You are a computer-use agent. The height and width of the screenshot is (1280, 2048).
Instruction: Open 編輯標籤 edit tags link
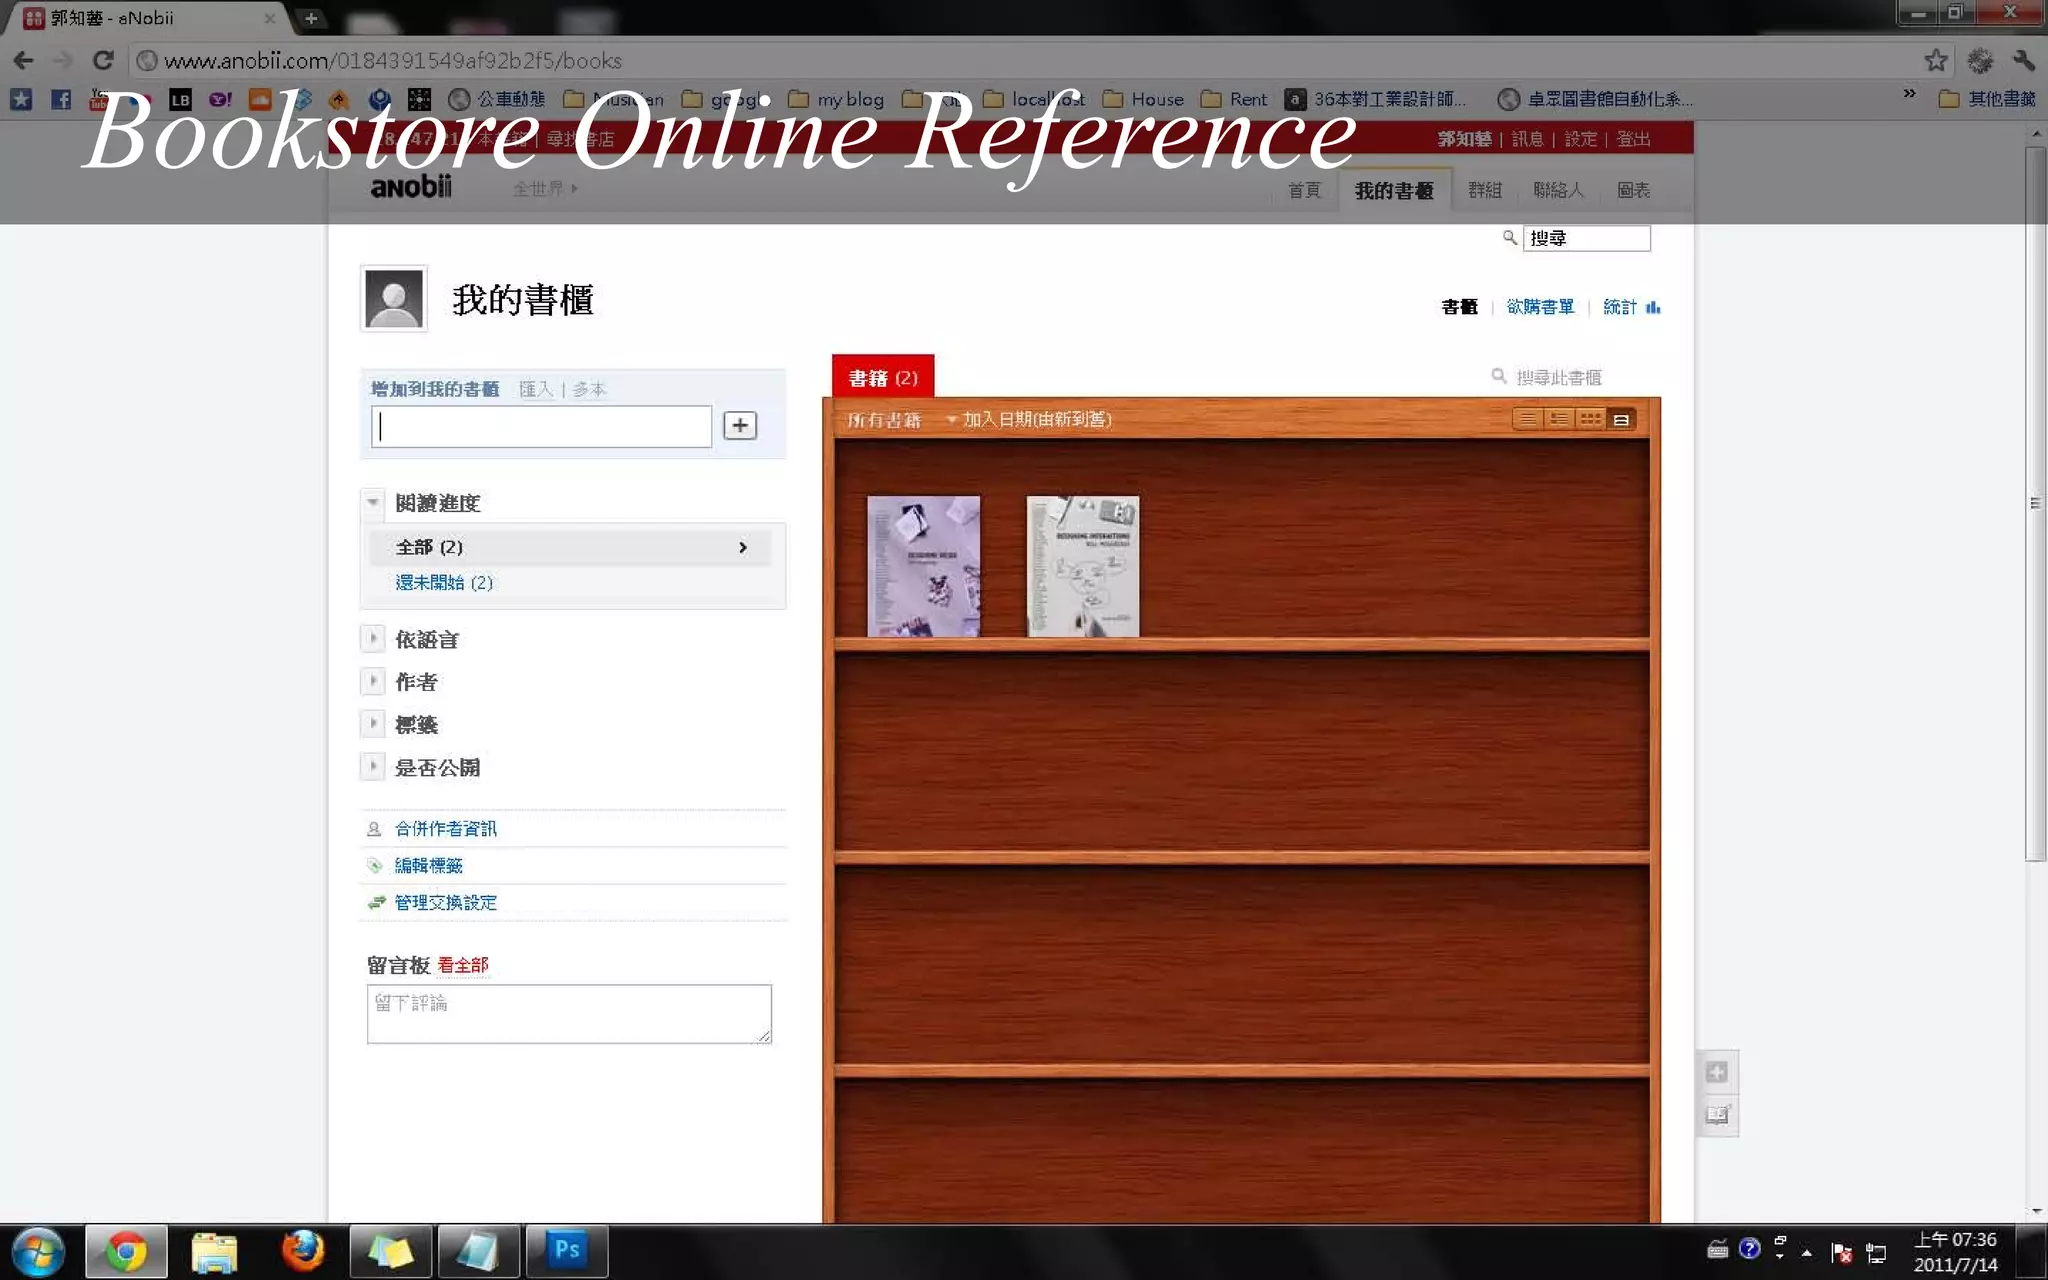point(428,865)
